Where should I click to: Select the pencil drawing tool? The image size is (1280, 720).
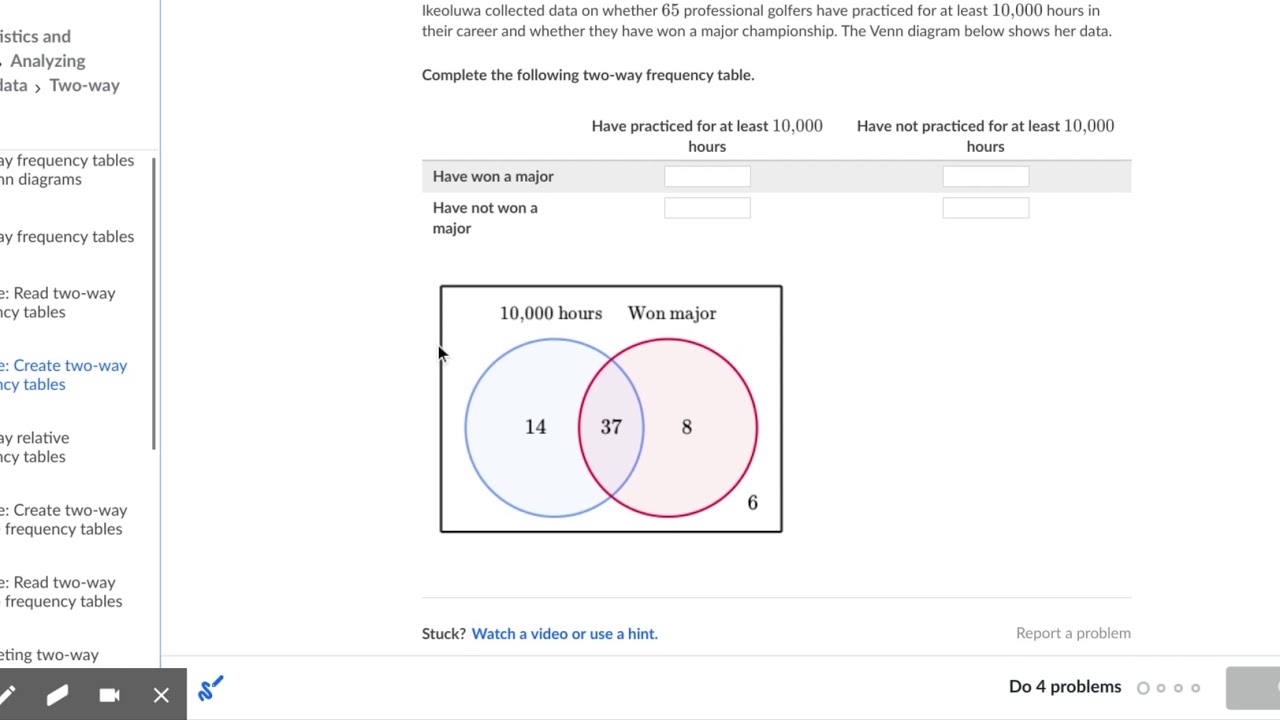(x=8, y=695)
